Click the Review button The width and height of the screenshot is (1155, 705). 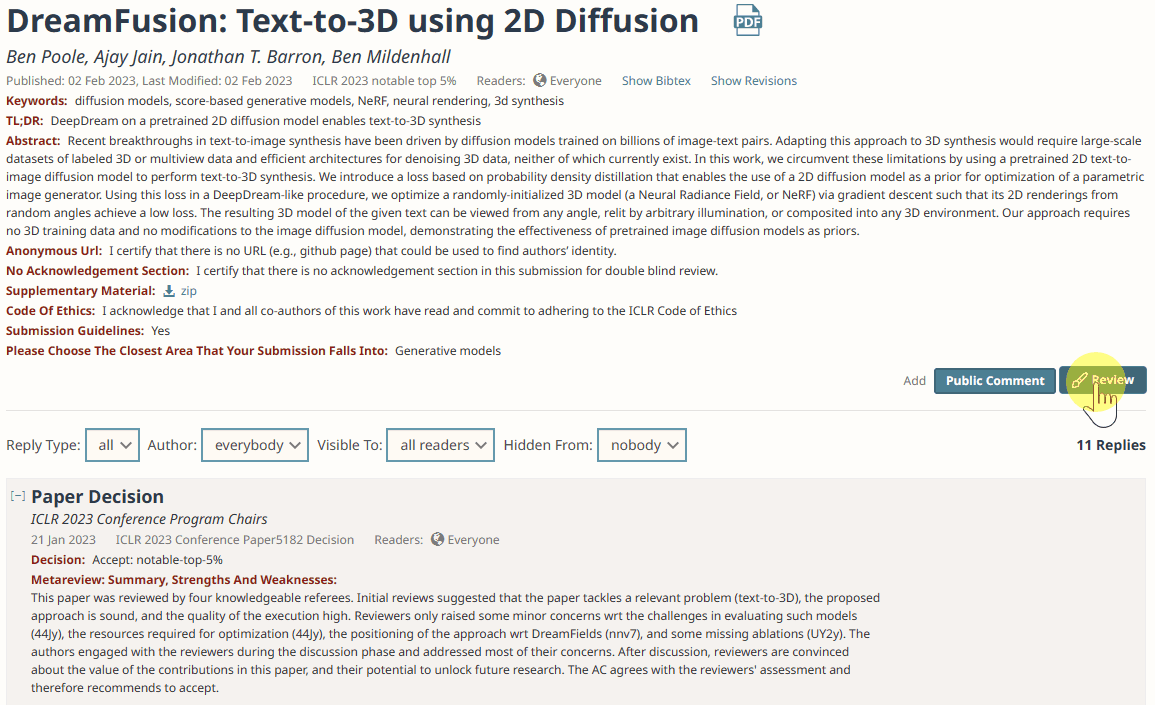tap(1103, 380)
